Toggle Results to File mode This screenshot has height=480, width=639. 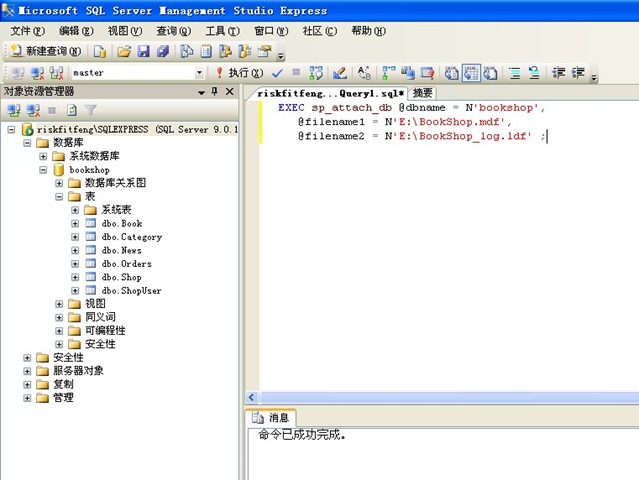[x=490, y=73]
